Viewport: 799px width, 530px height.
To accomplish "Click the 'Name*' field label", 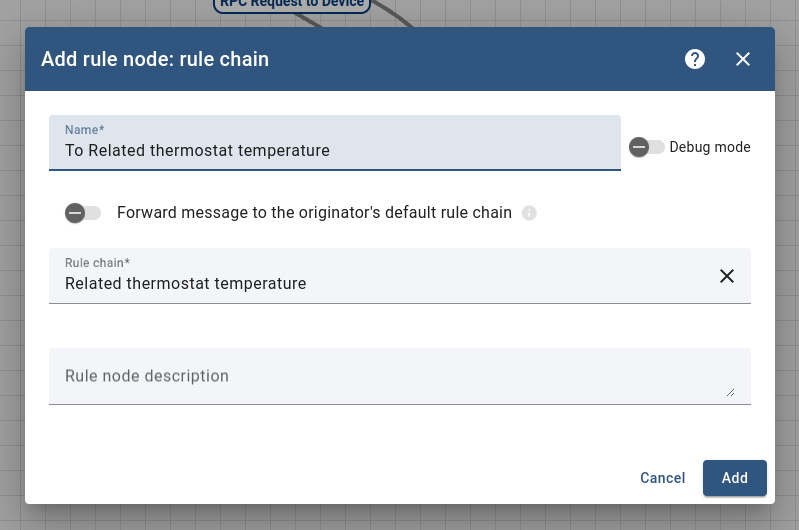I will pyautogui.click(x=85, y=130).
